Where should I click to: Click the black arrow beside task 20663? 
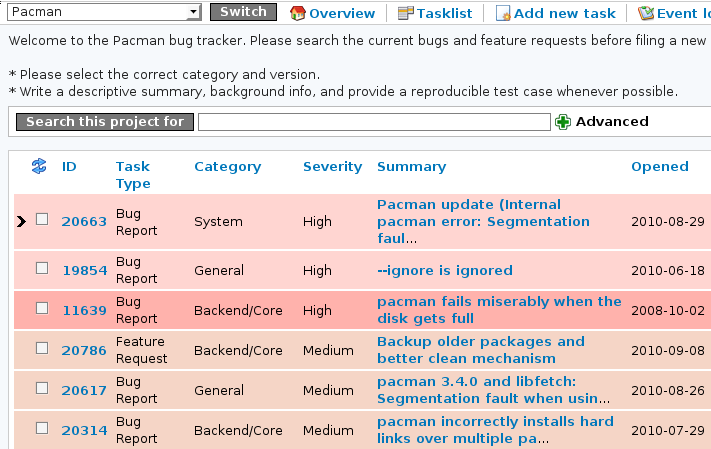click(x=22, y=221)
